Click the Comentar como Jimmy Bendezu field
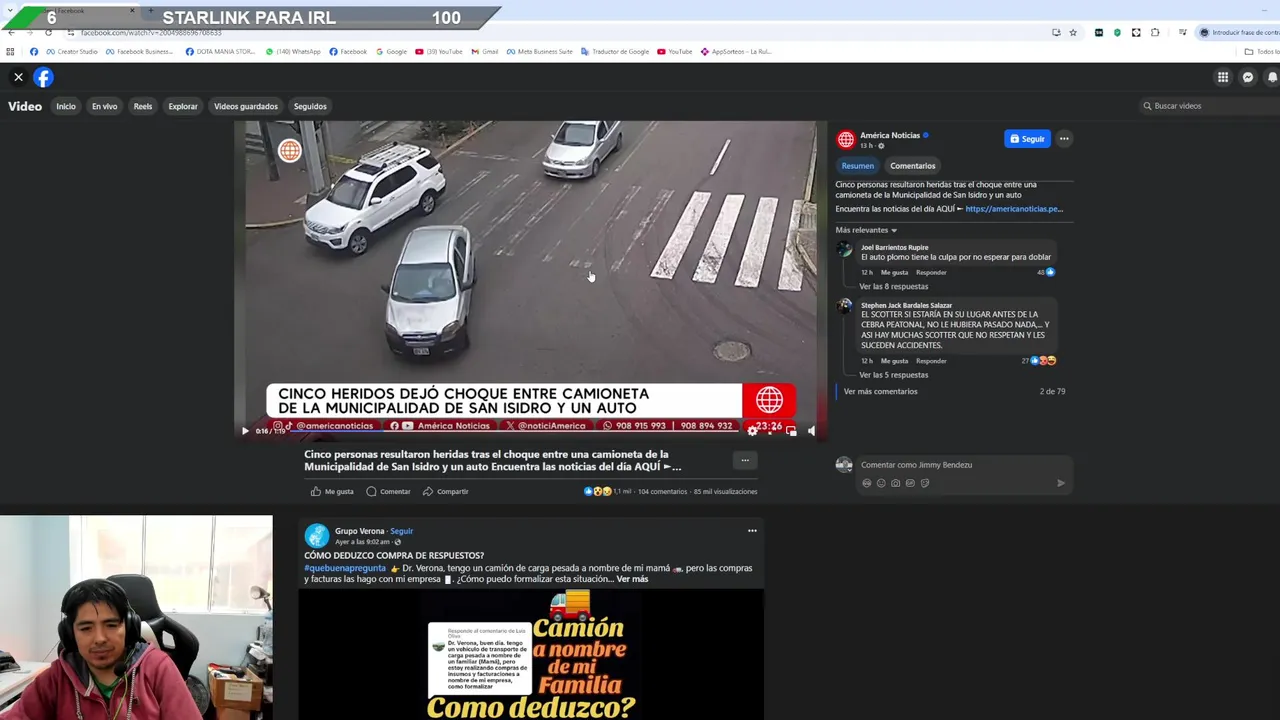The height and width of the screenshot is (720, 1280). (x=965, y=465)
